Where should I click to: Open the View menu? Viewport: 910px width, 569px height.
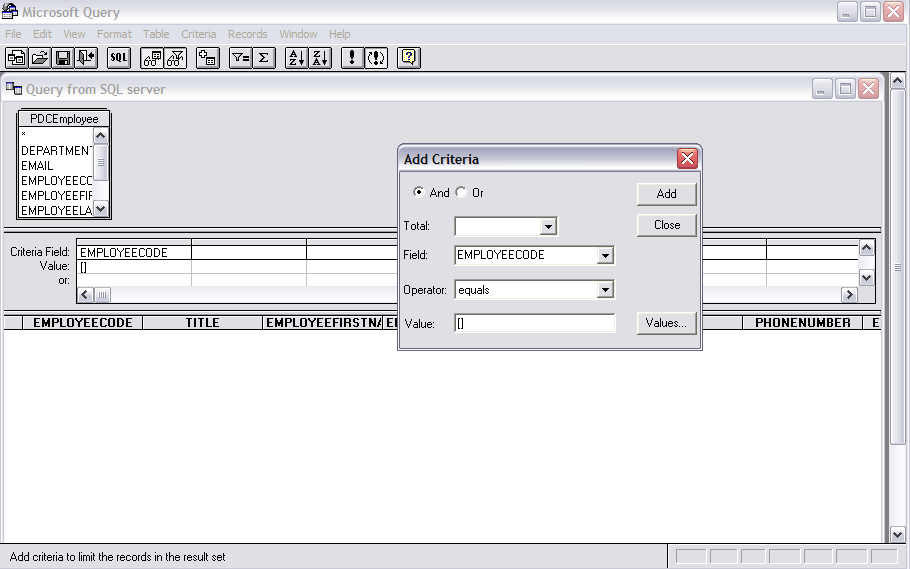74,34
